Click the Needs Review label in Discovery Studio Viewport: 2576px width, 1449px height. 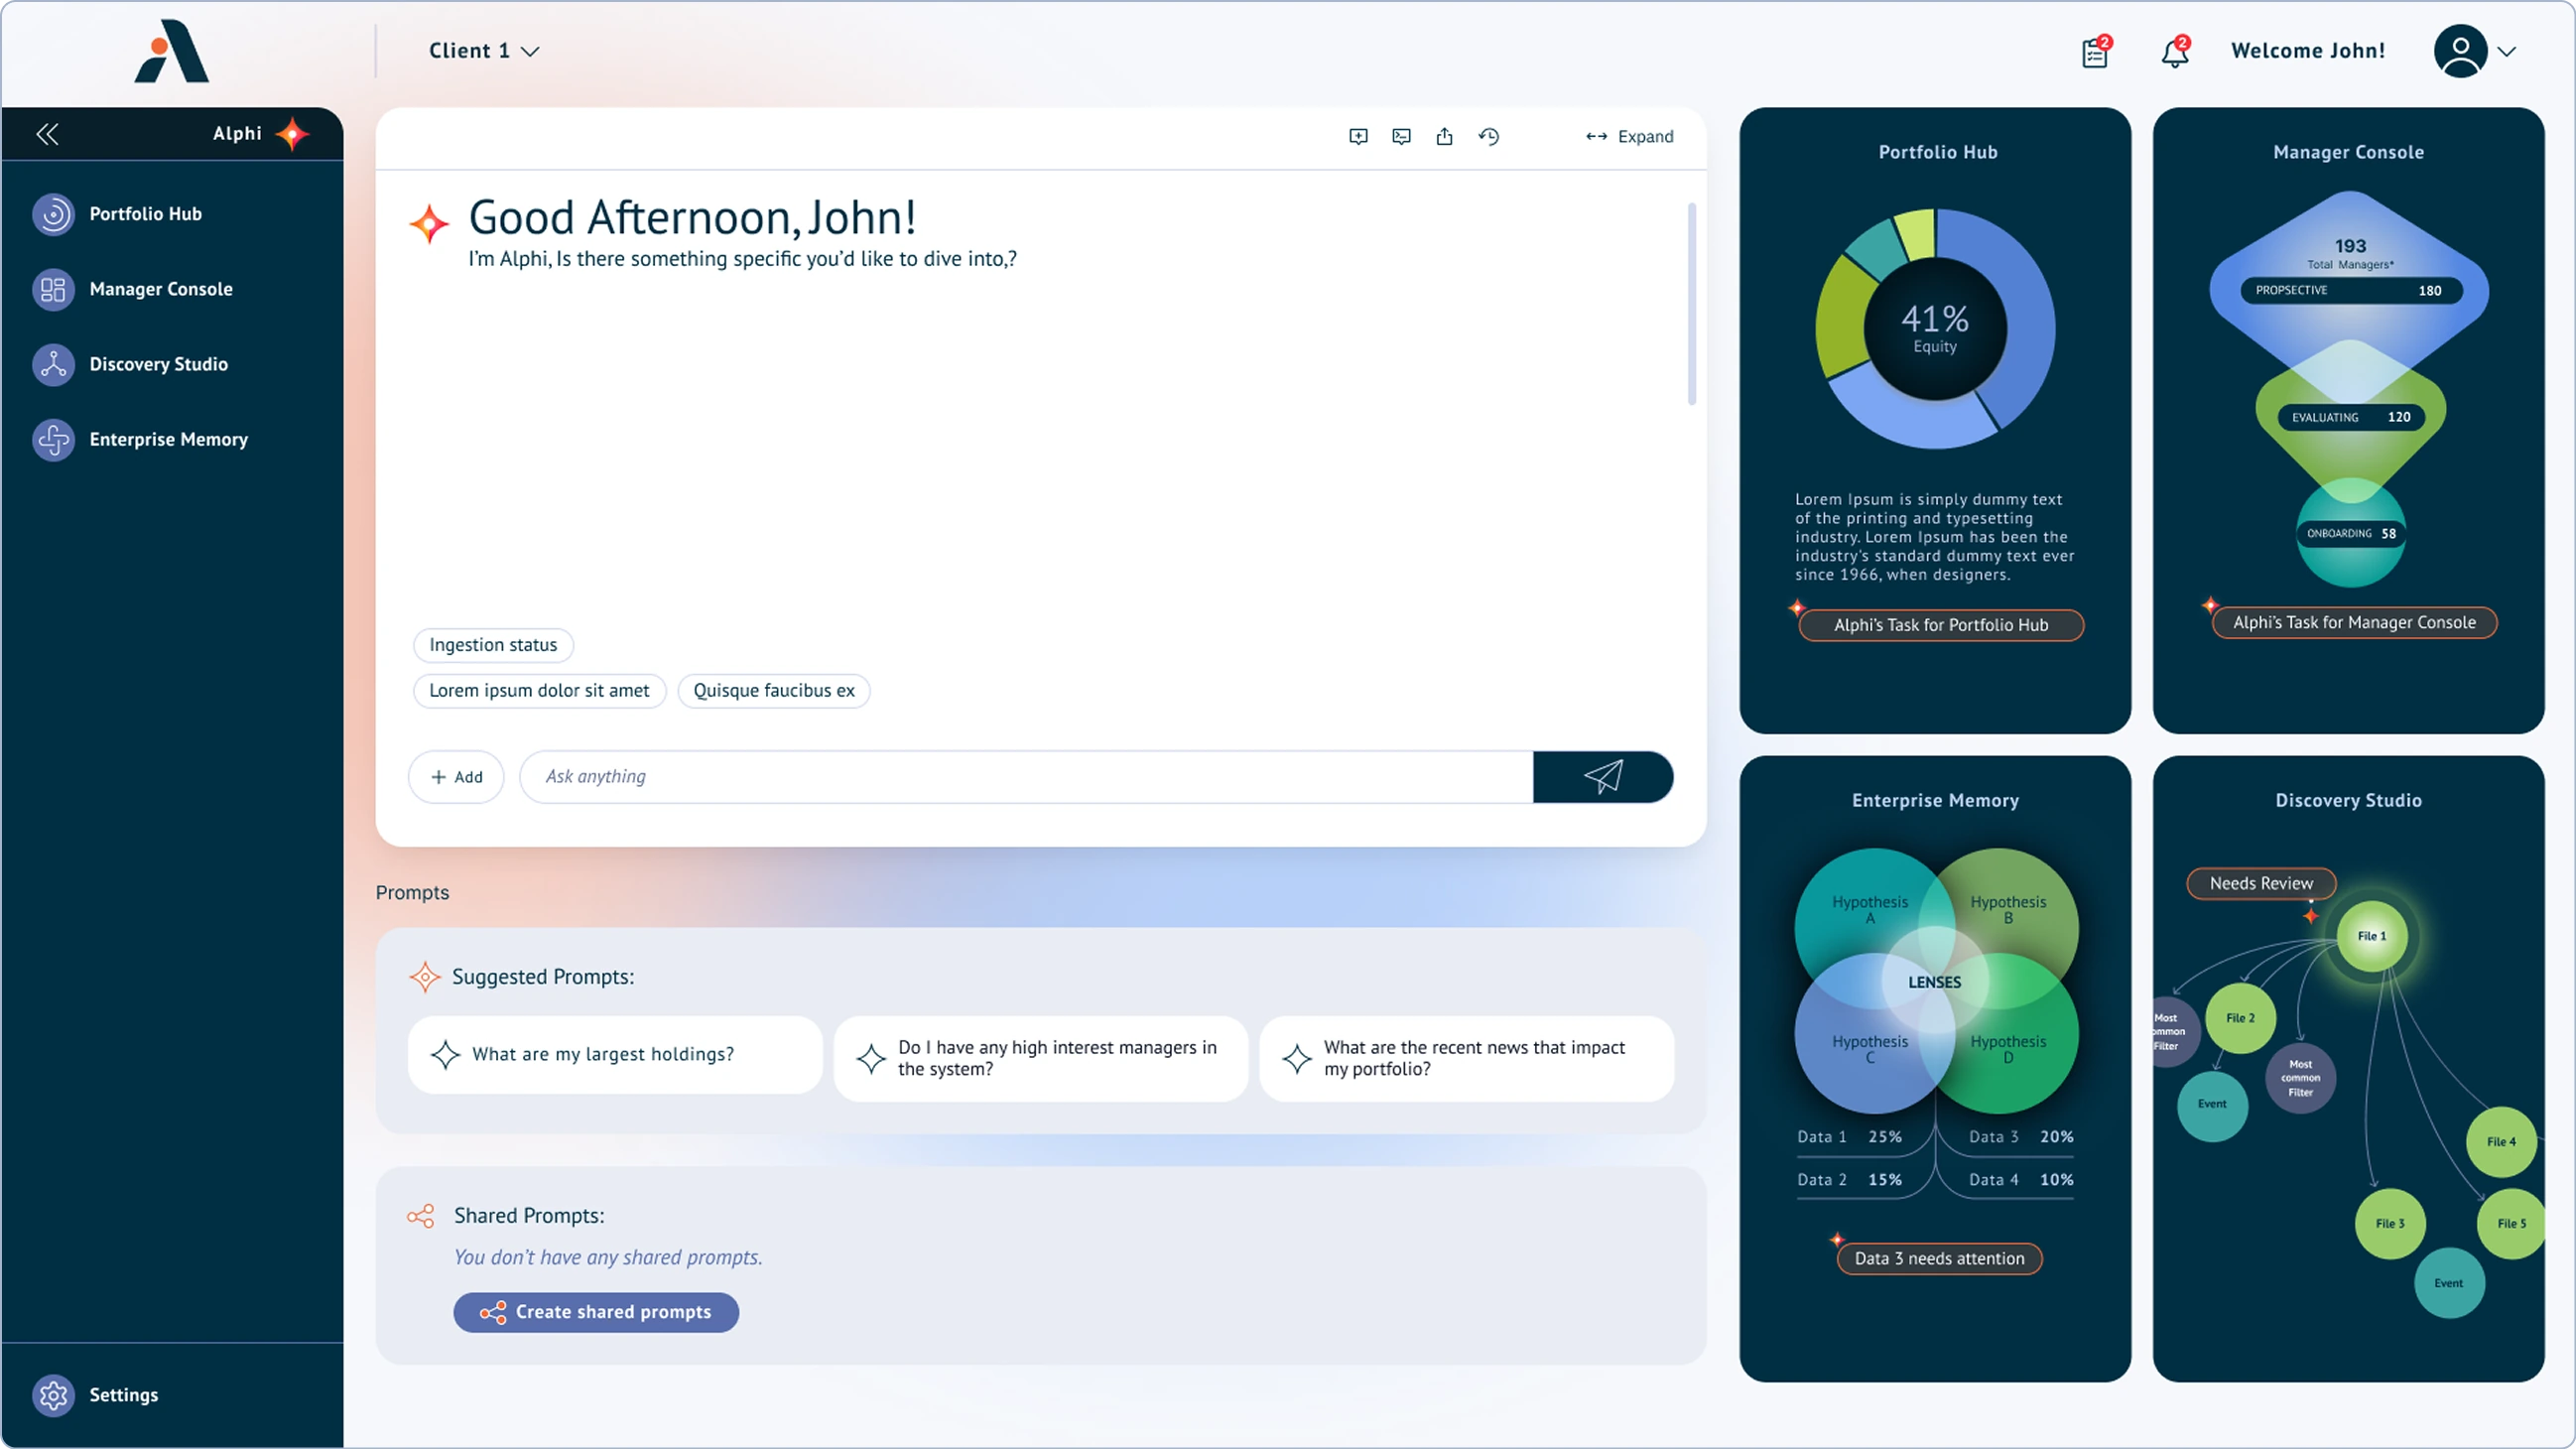click(2260, 883)
